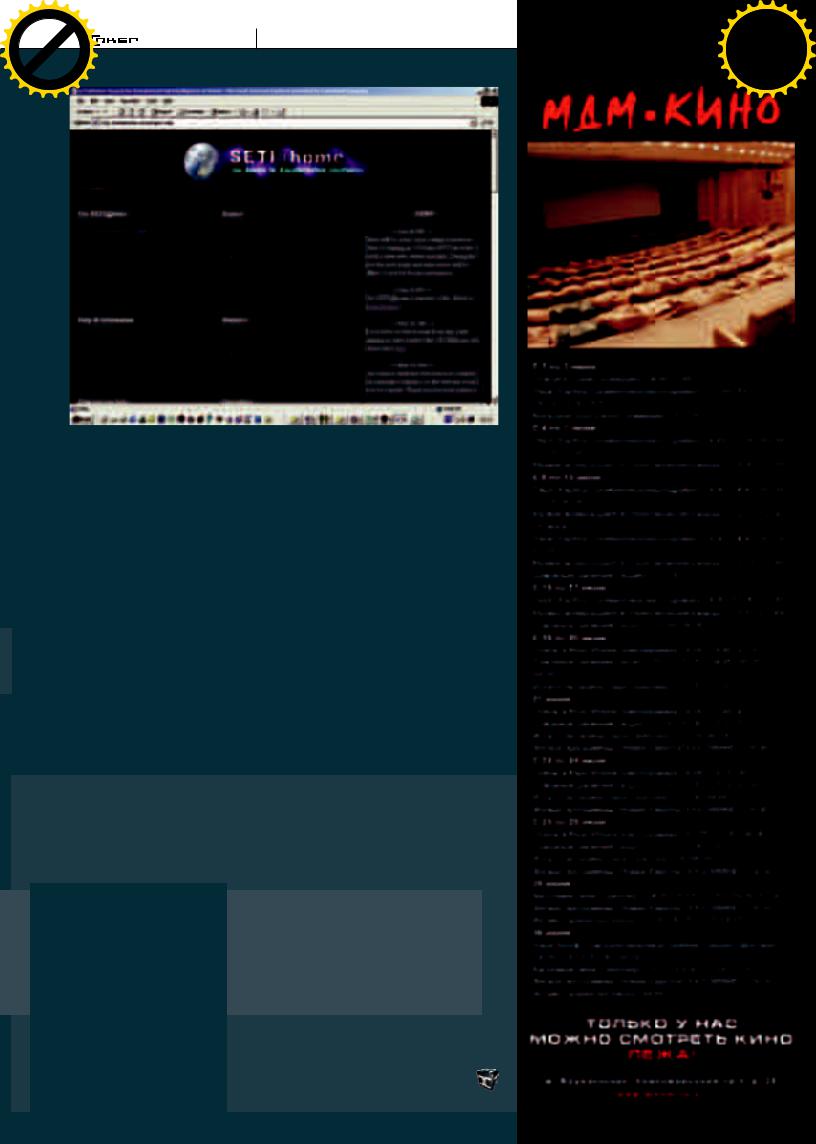This screenshot has width=816, height=1144.
Task: Click the browser window's vertical scrollbar
Action: tap(495, 264)
